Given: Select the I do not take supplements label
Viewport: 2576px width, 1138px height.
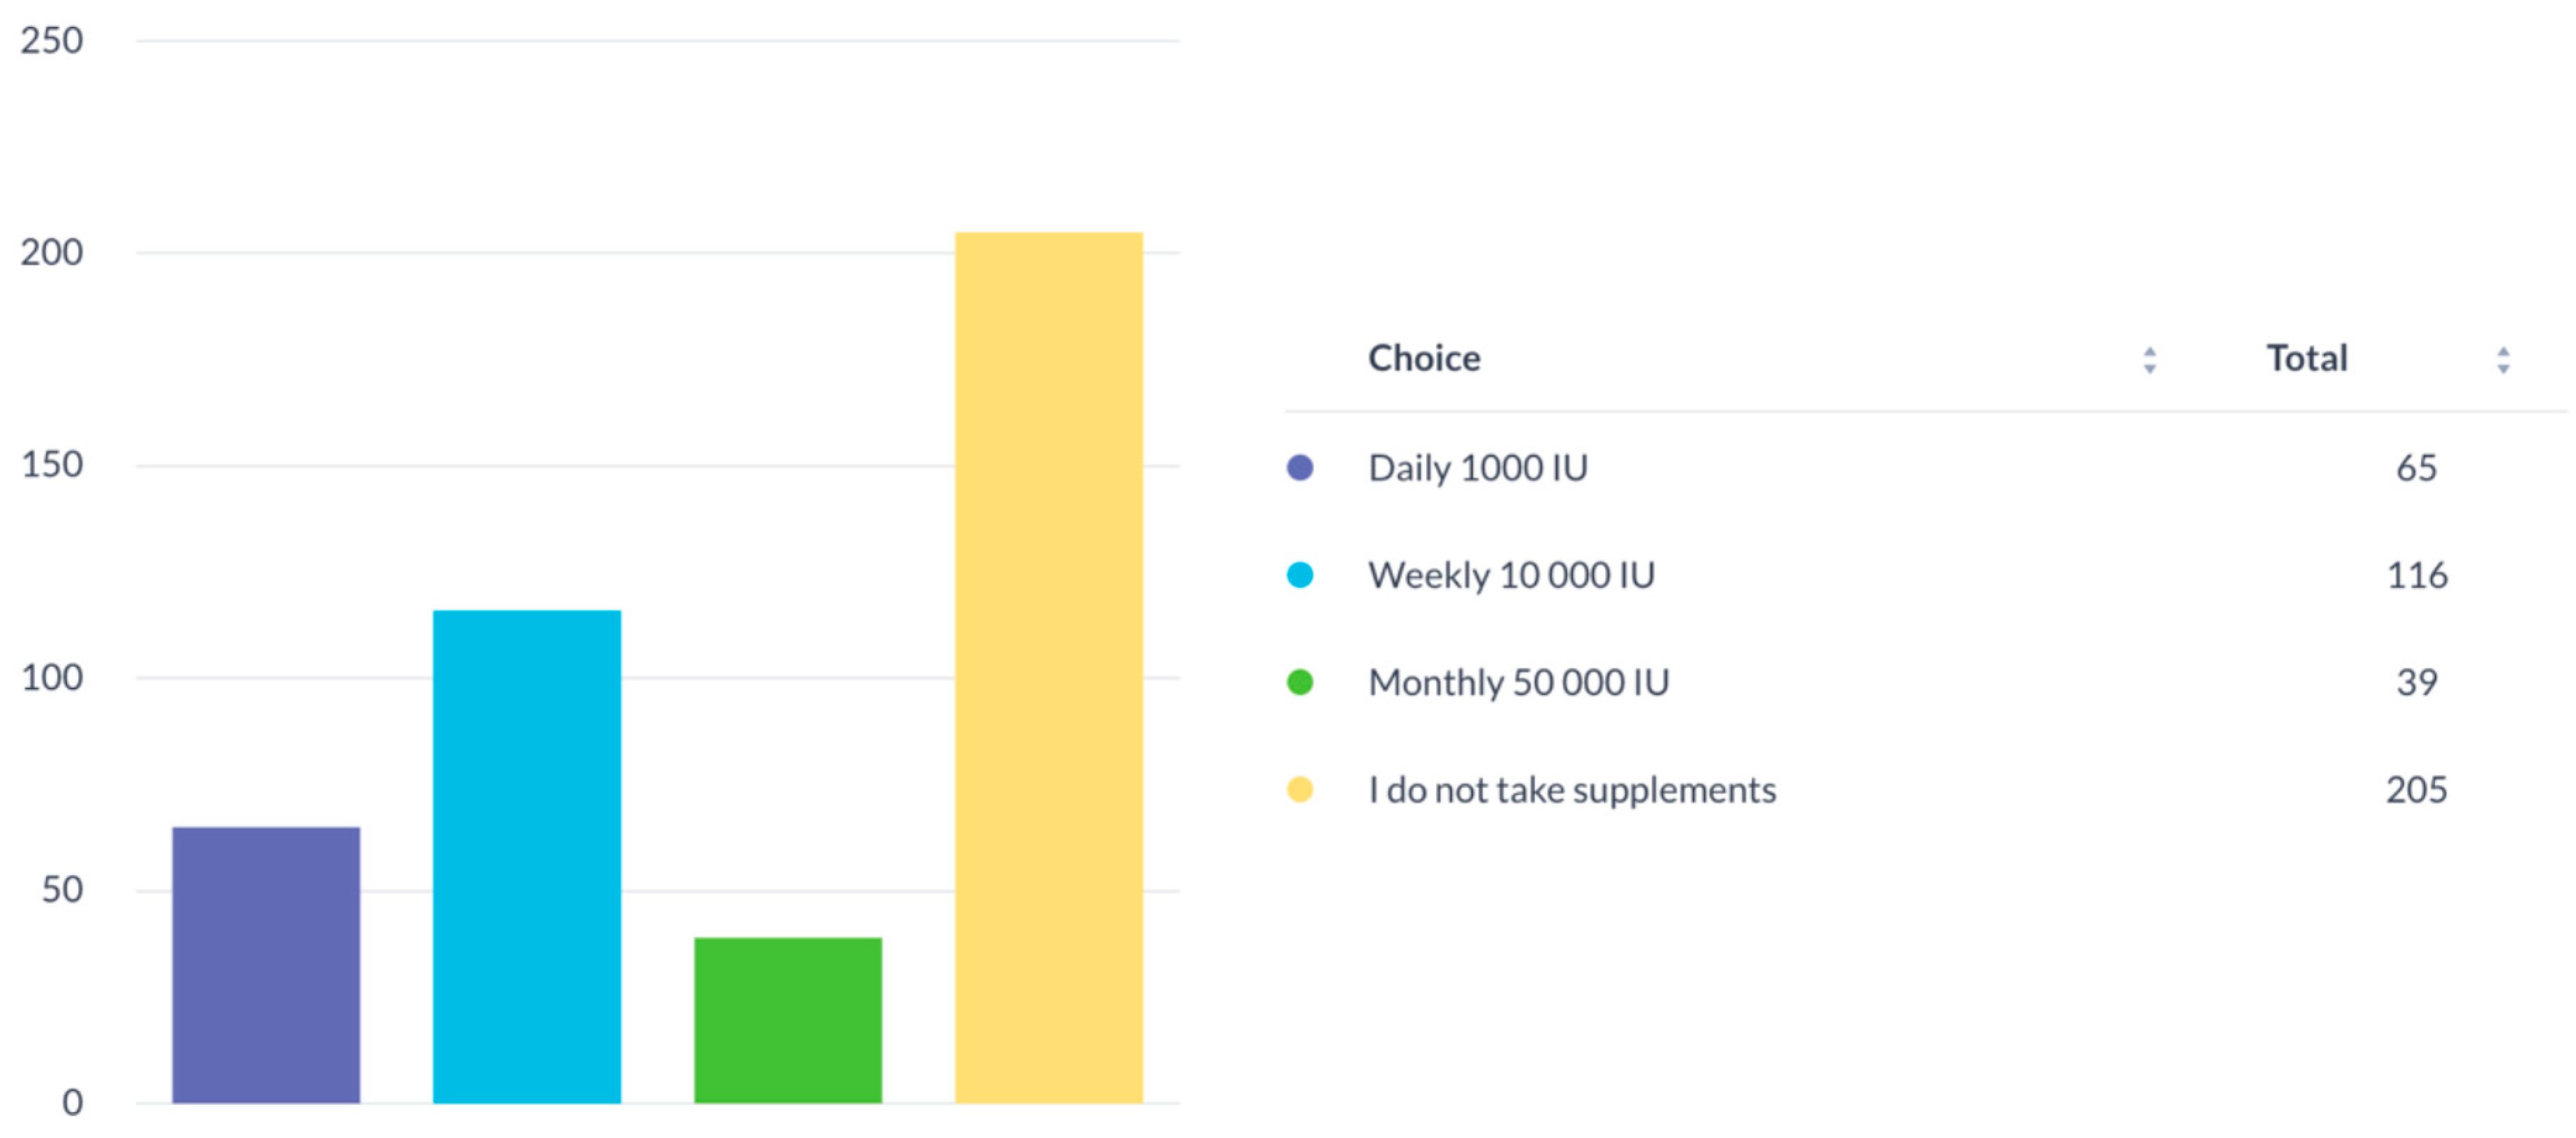Looking at the screenshot, I should click(1572, 790).
